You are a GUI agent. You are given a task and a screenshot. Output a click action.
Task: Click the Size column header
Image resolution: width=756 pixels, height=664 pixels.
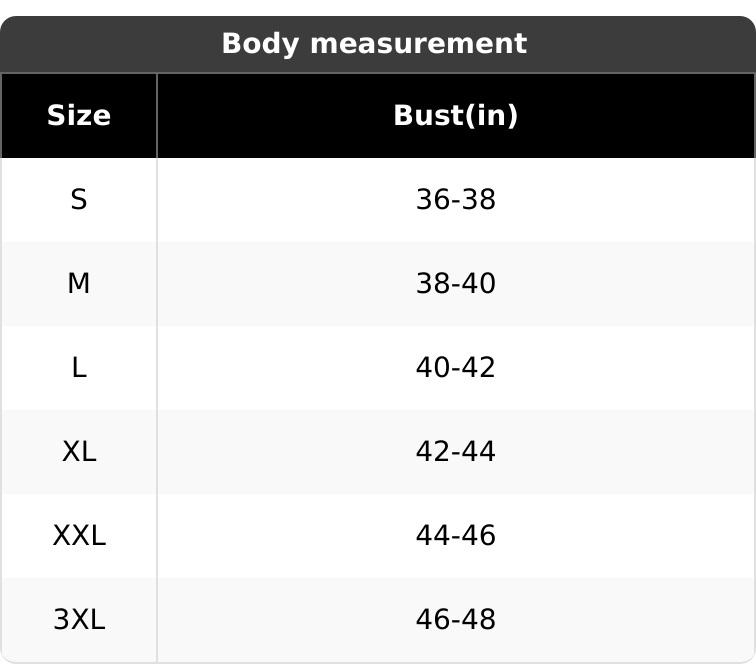(79, 116)
